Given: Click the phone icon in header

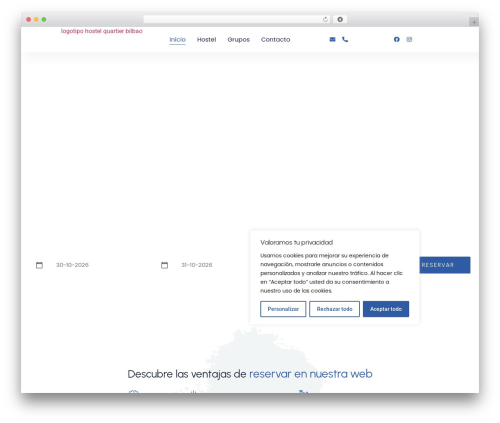Looking at the screenshot, I should coord(345,39).
